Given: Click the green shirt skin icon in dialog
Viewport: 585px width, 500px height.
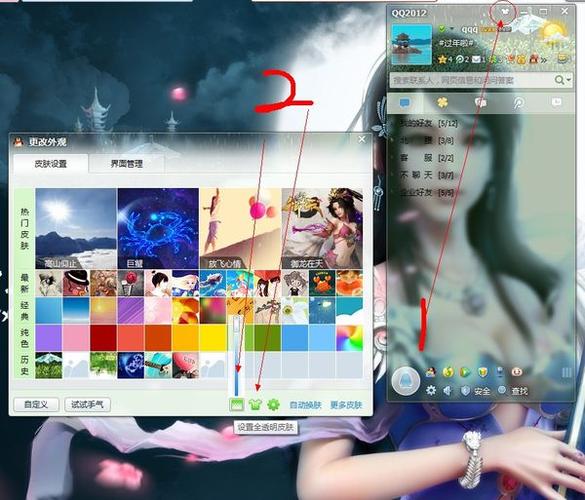Looking at the screenshot, I should click(256, 404).
